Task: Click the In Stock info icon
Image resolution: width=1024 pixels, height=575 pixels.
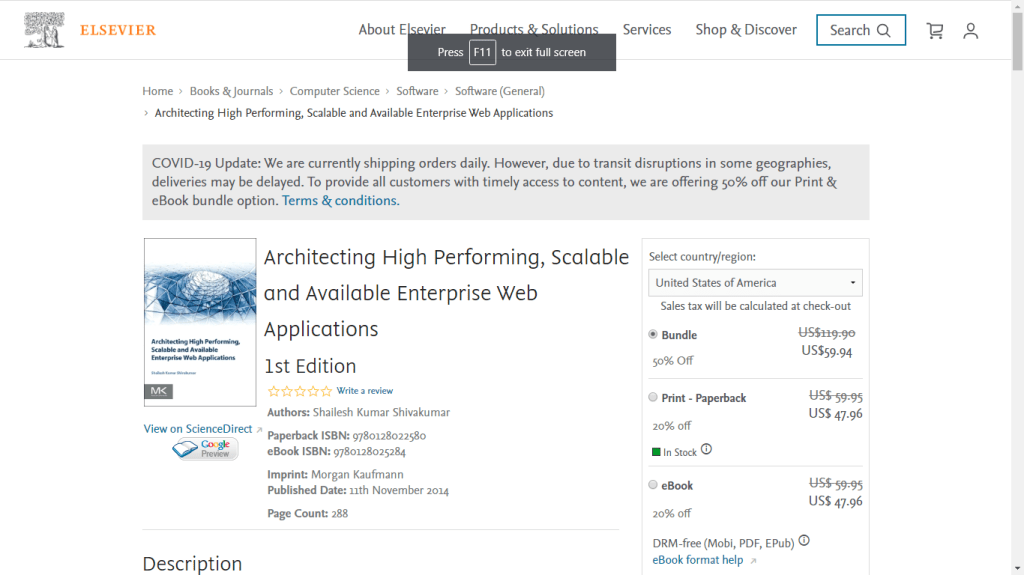Action: click(x=706, y=450)
